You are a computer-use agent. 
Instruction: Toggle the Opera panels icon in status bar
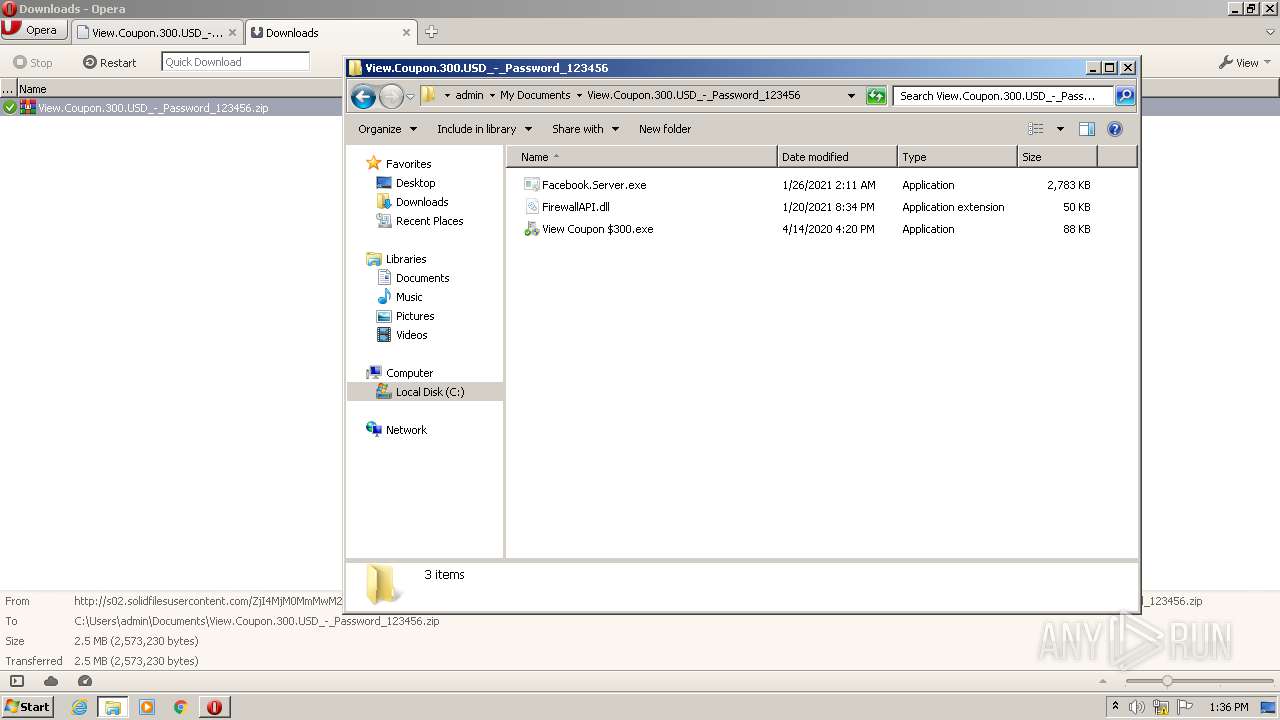tap(16, 681)
